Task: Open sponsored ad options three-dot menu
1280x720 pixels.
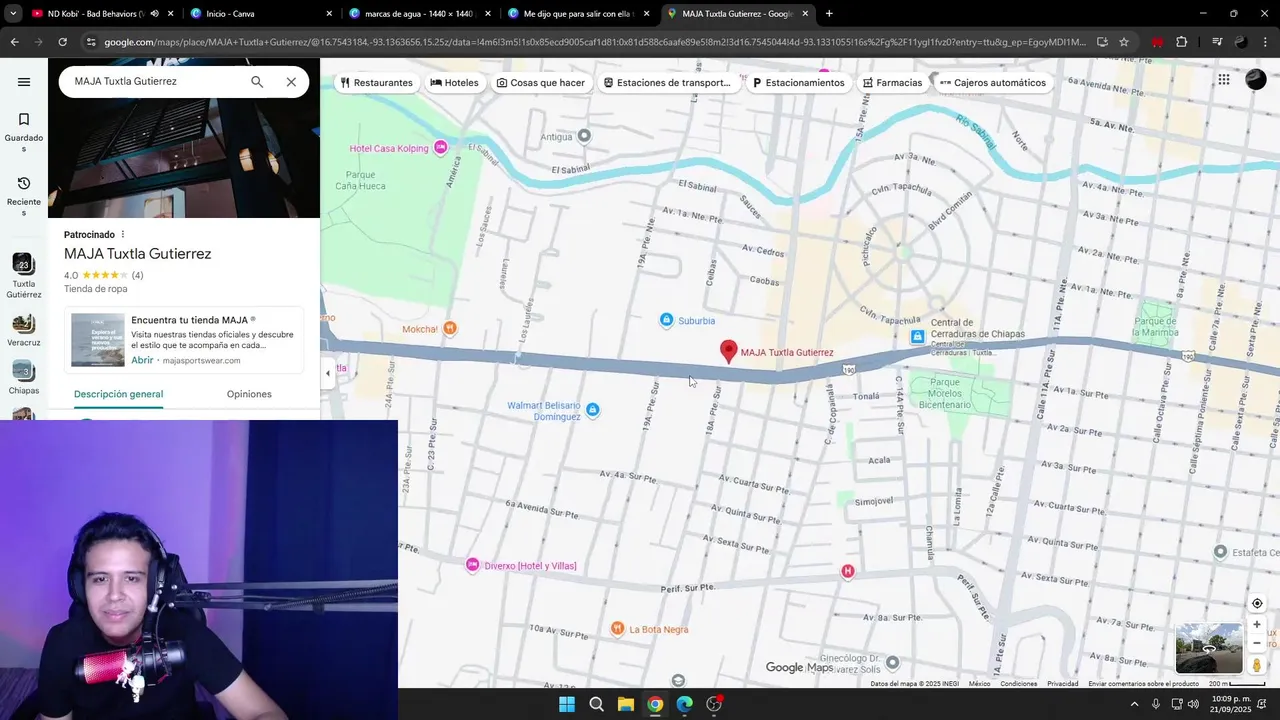Action: pos(123,235)
